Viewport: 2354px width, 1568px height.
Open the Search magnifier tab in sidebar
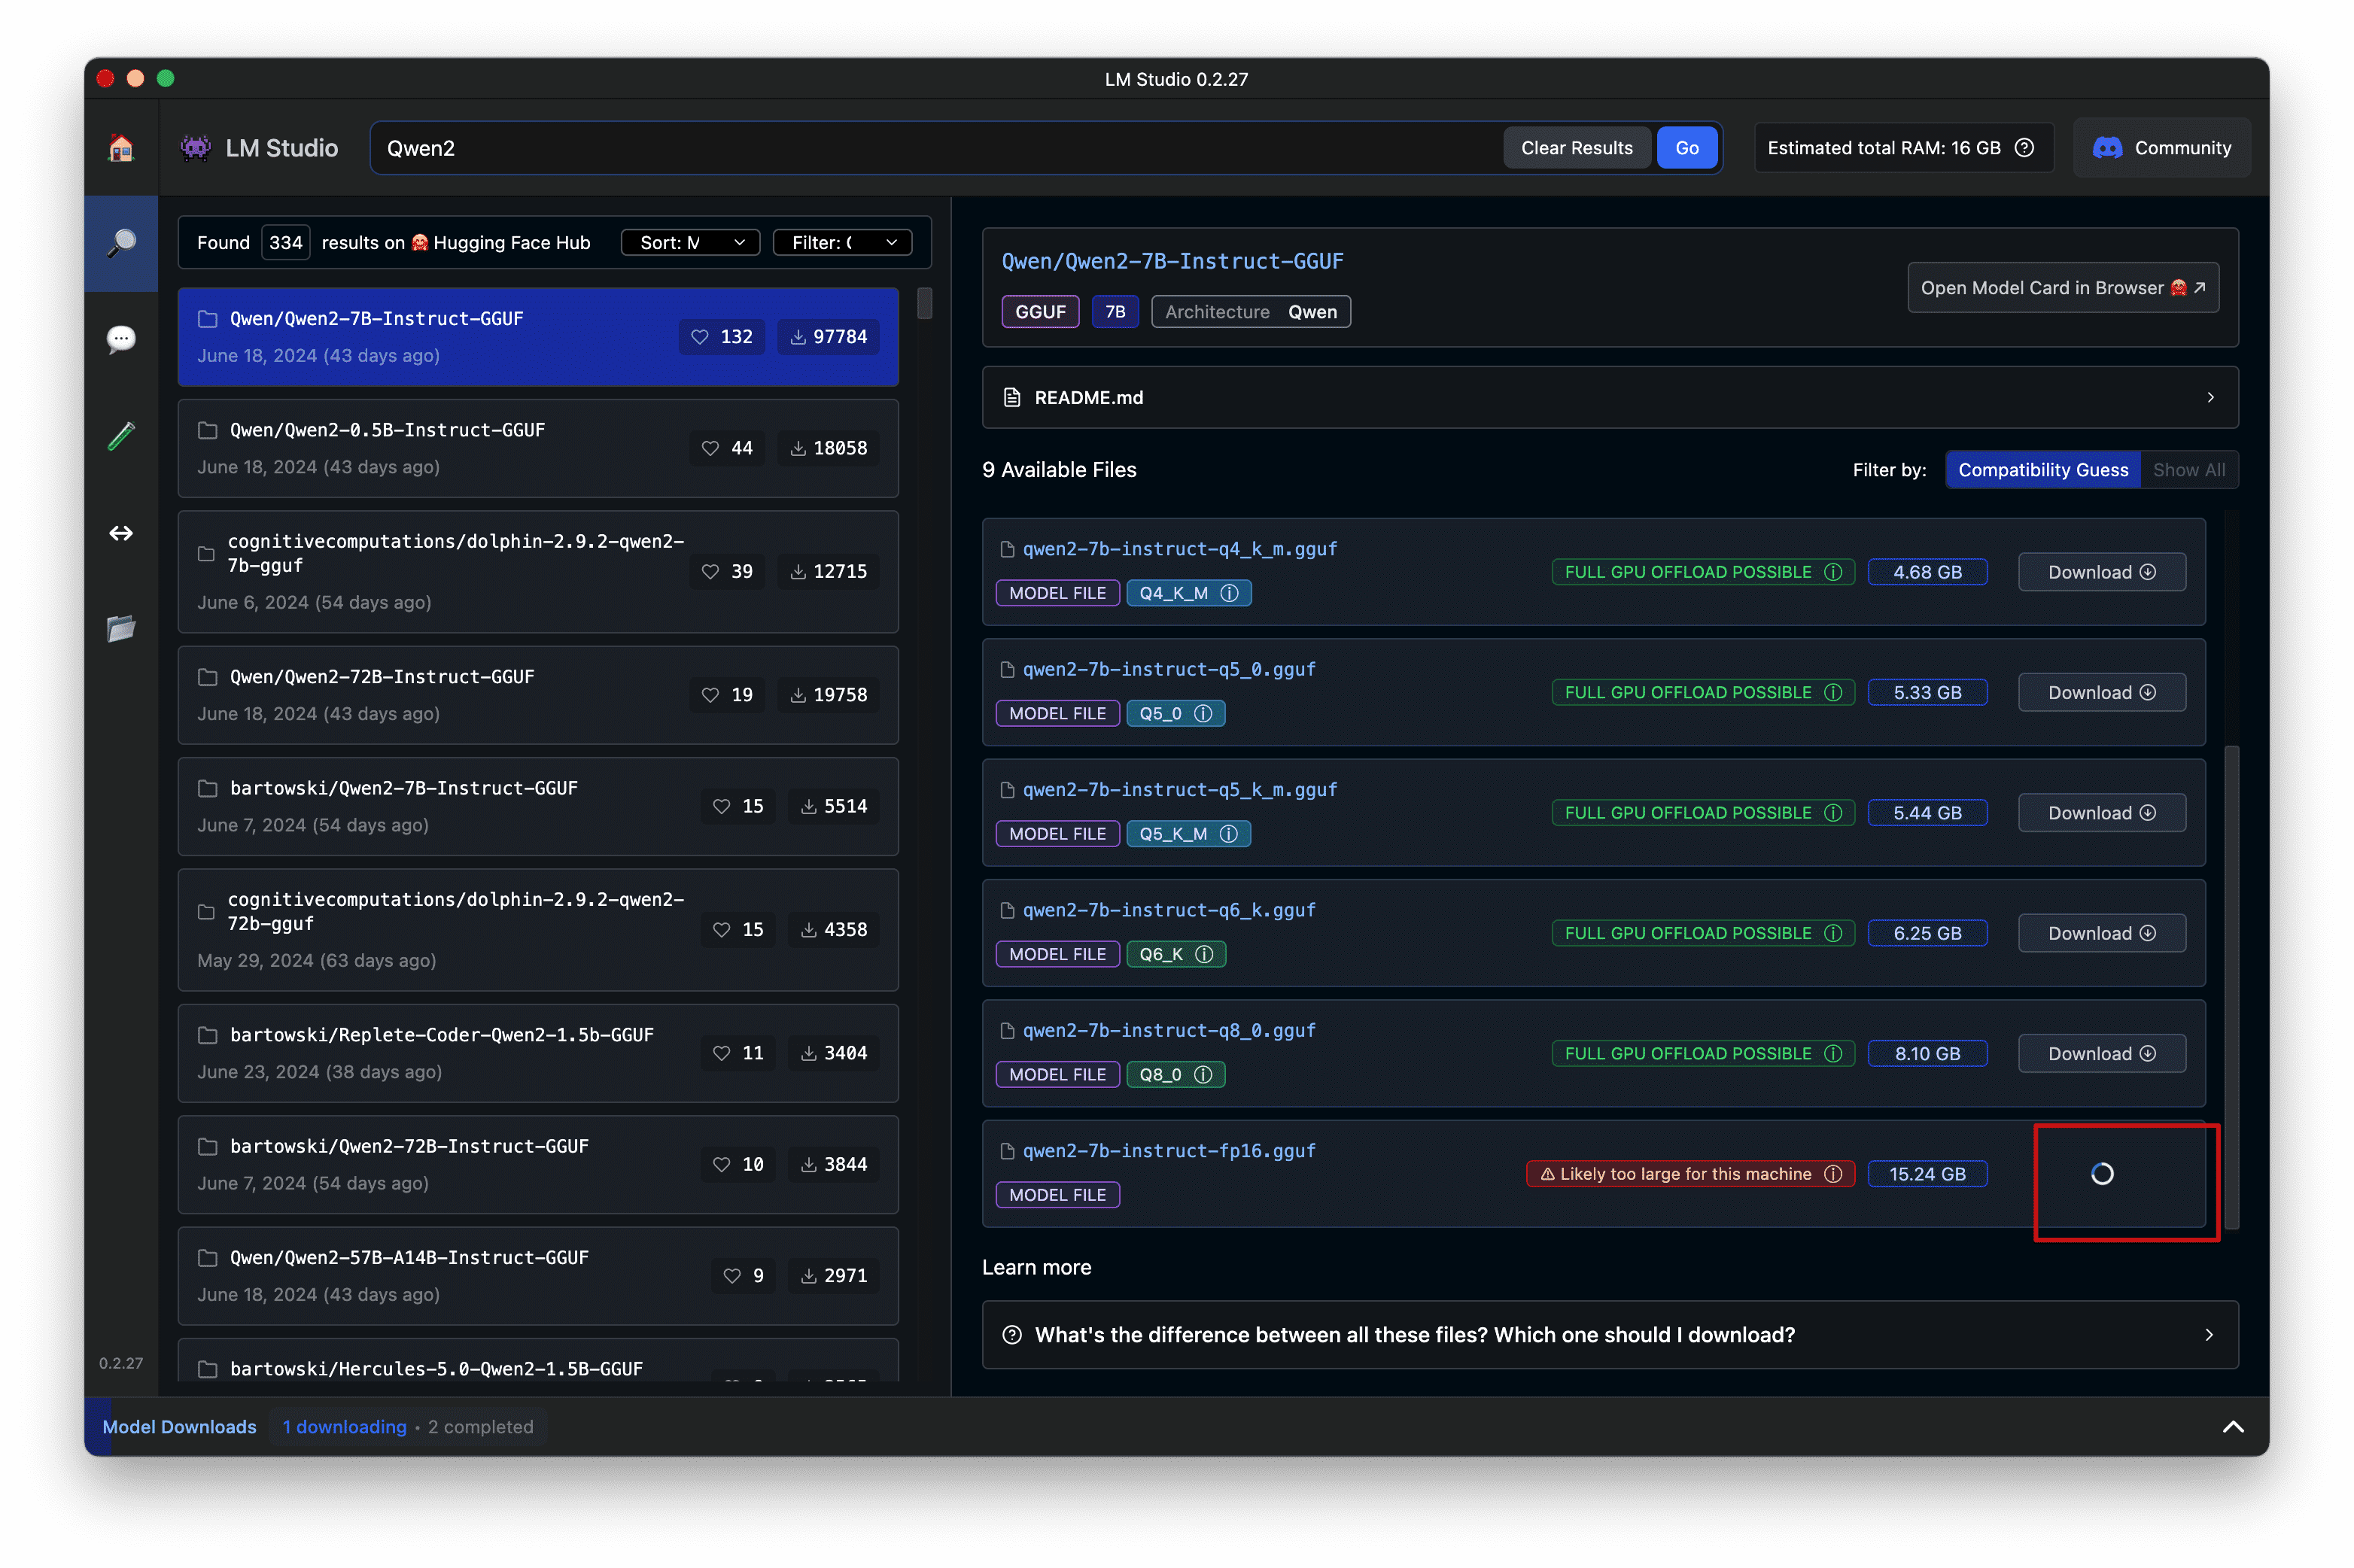click(121, 243)
